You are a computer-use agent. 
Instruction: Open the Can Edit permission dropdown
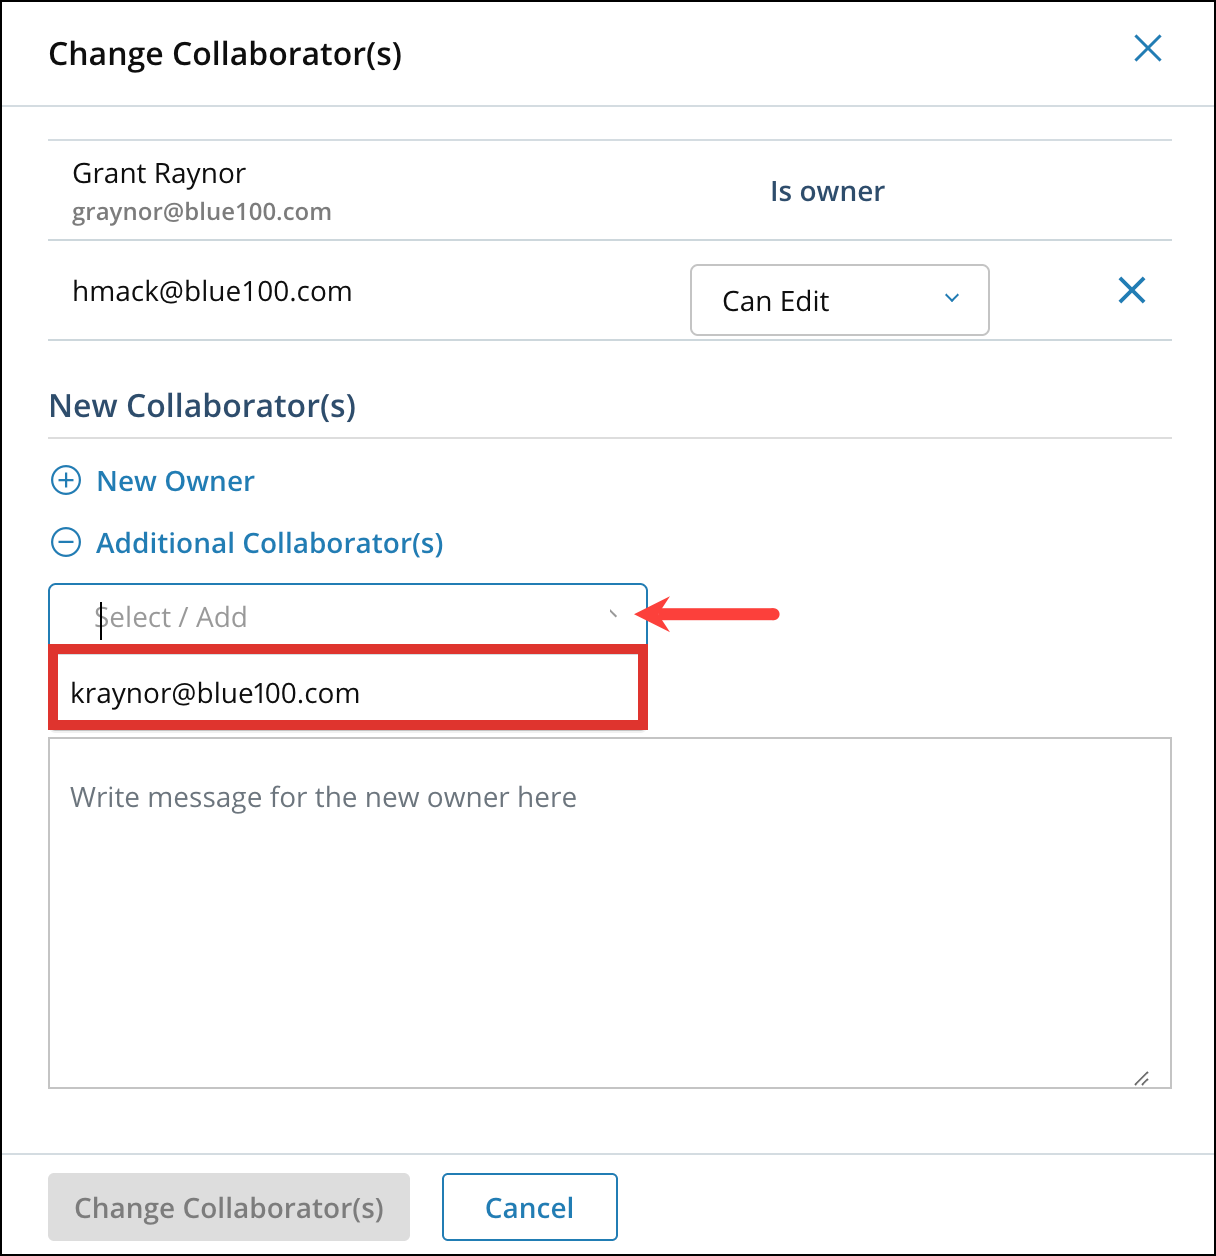click(x=838, y=300)
